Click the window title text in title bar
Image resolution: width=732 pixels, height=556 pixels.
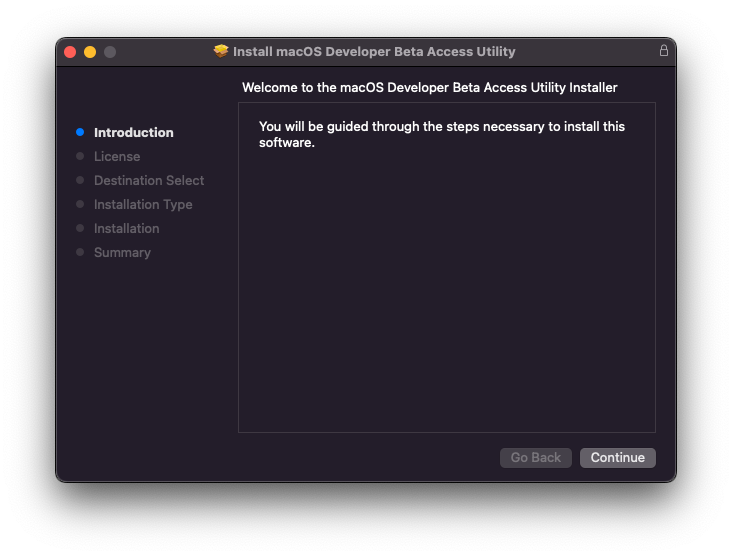pos(374,51)
